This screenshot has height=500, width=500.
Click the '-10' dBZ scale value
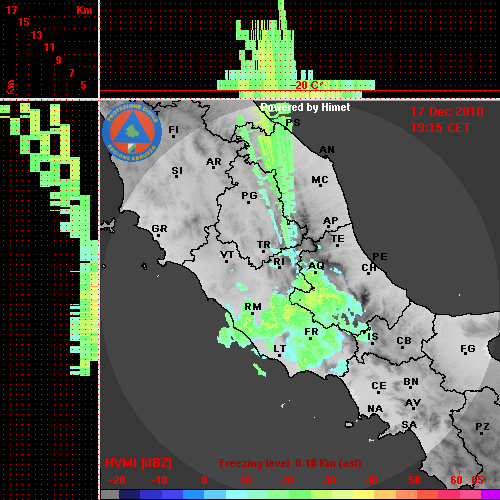click(159, 480)
